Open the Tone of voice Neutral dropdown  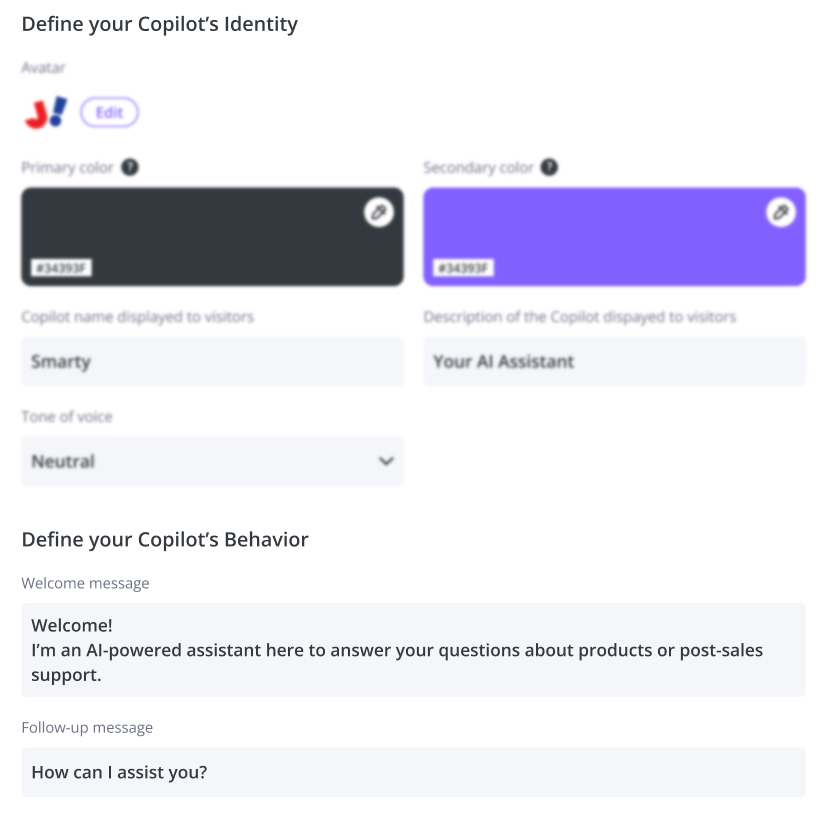212,461
